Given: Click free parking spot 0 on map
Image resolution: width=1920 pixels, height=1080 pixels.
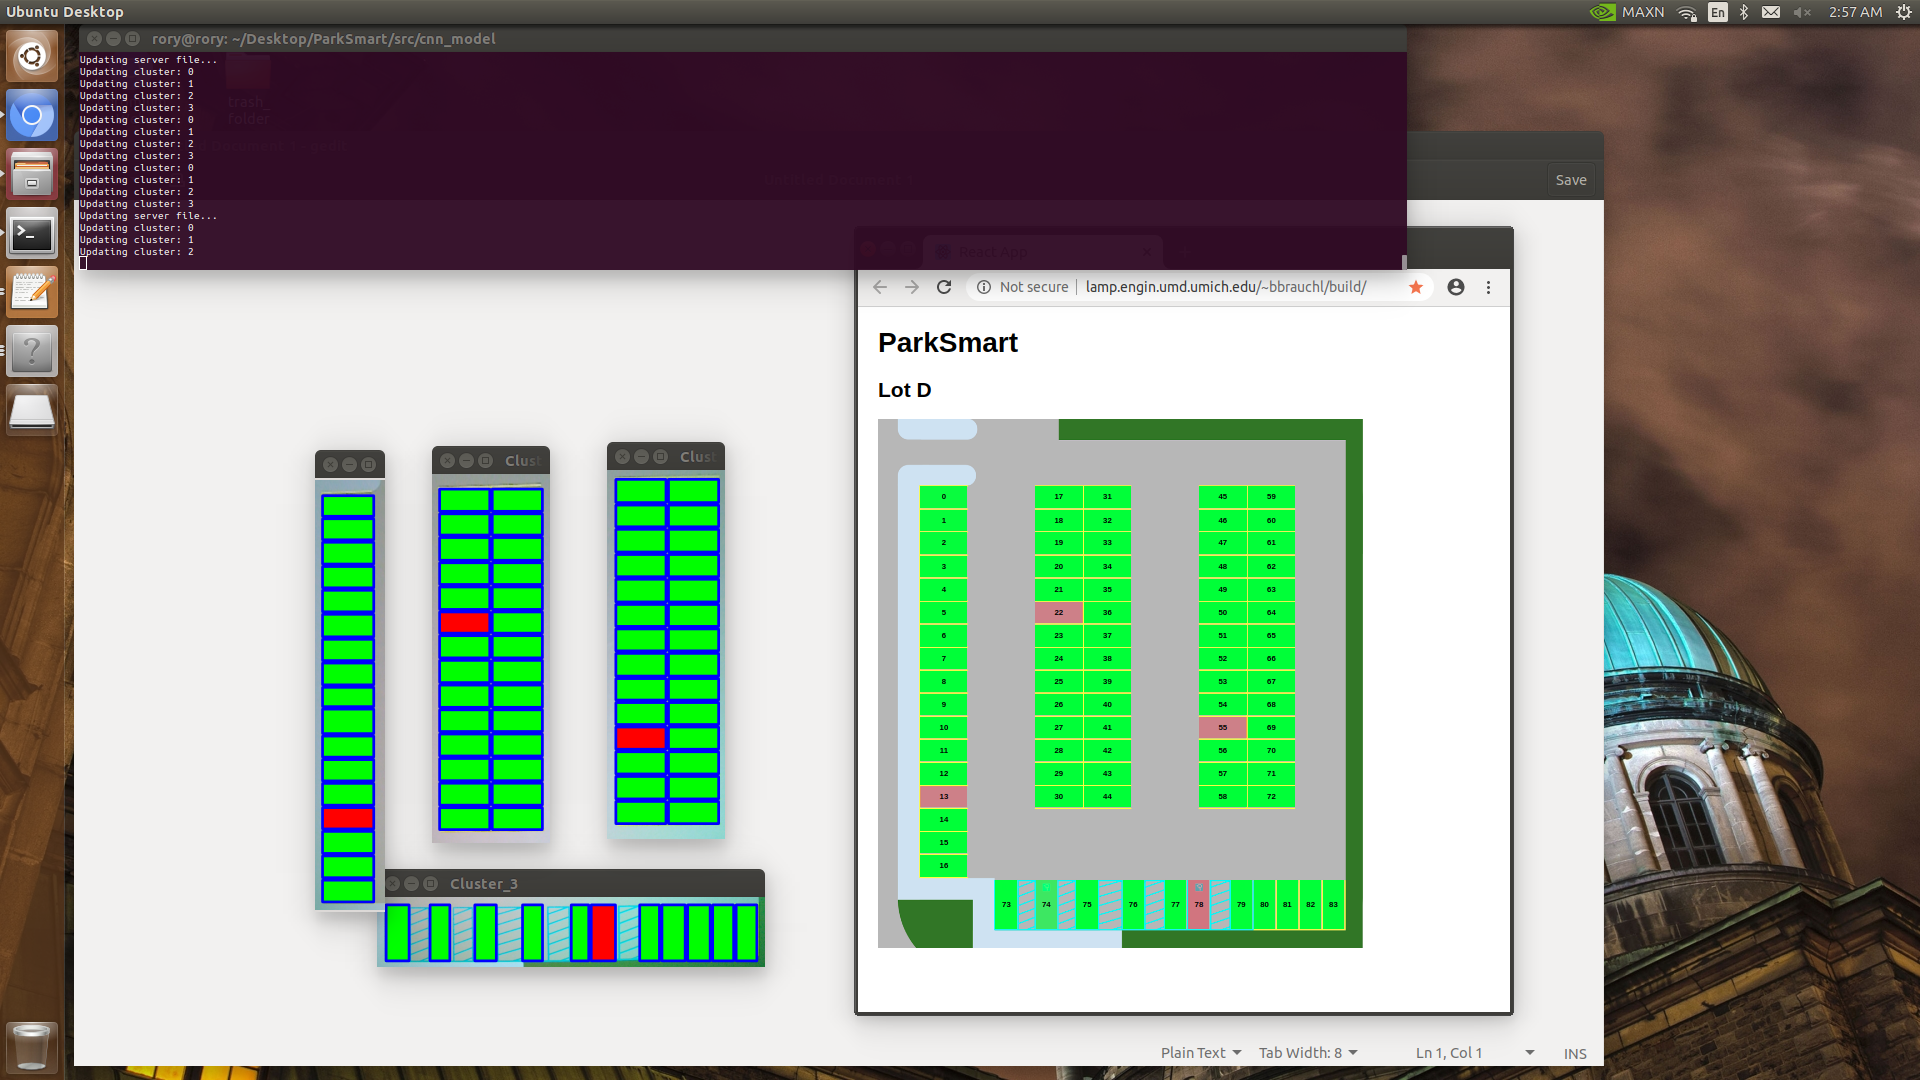Looking at the screenshot, I should [943, 496].
